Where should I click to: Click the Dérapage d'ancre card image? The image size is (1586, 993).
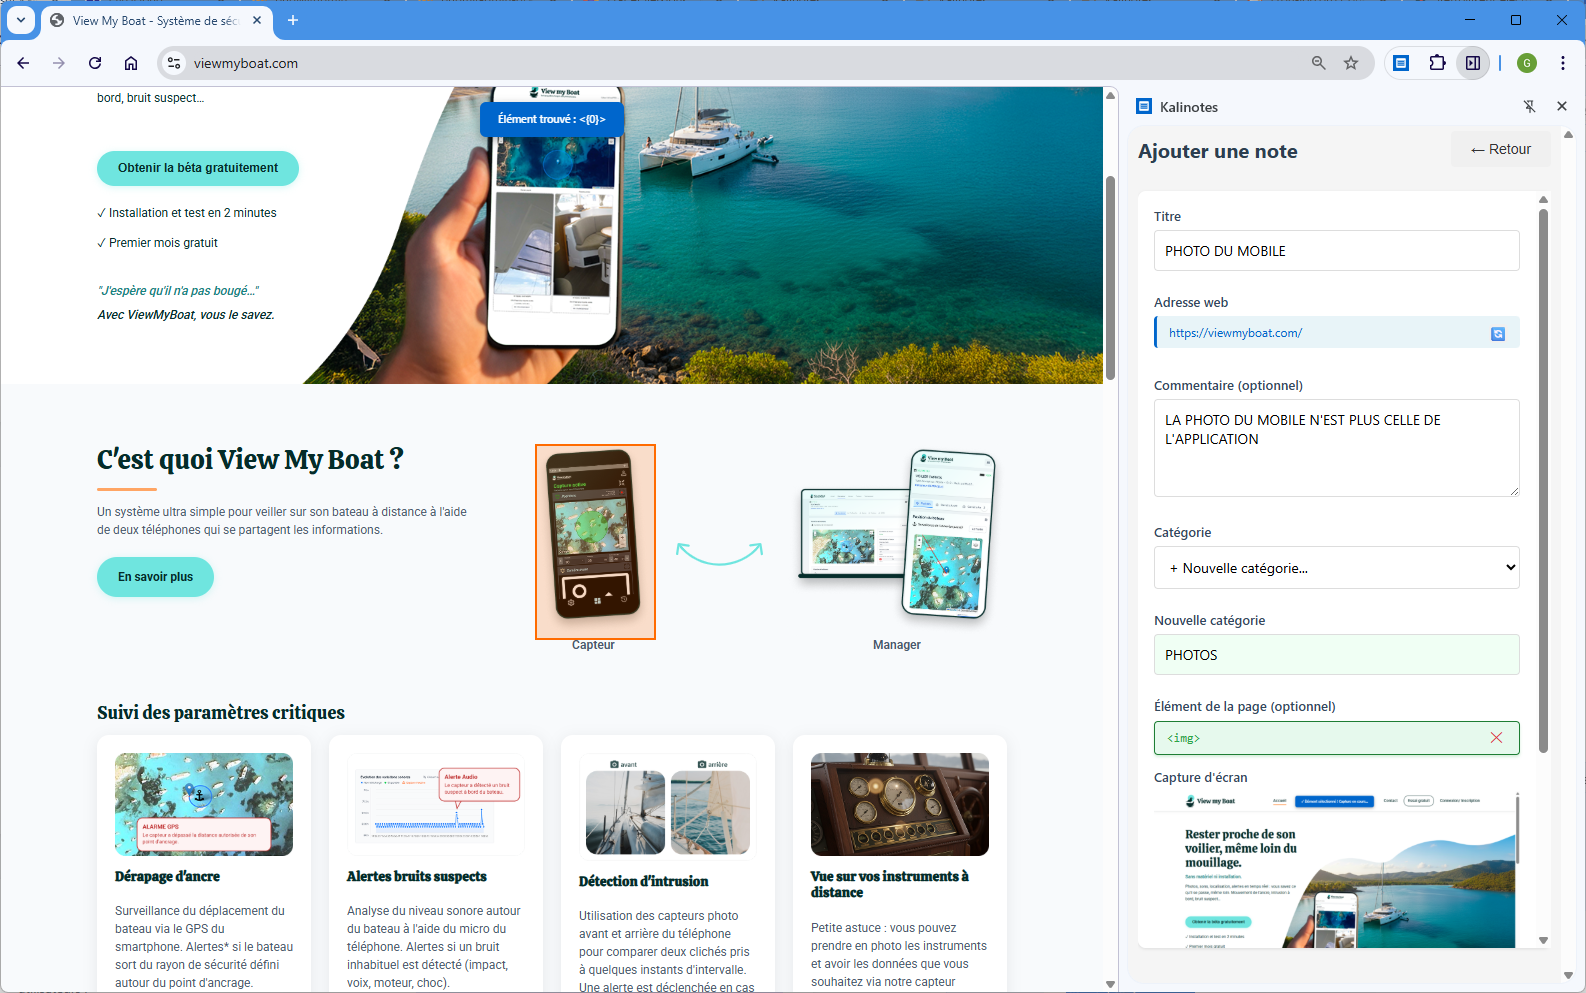204,804
